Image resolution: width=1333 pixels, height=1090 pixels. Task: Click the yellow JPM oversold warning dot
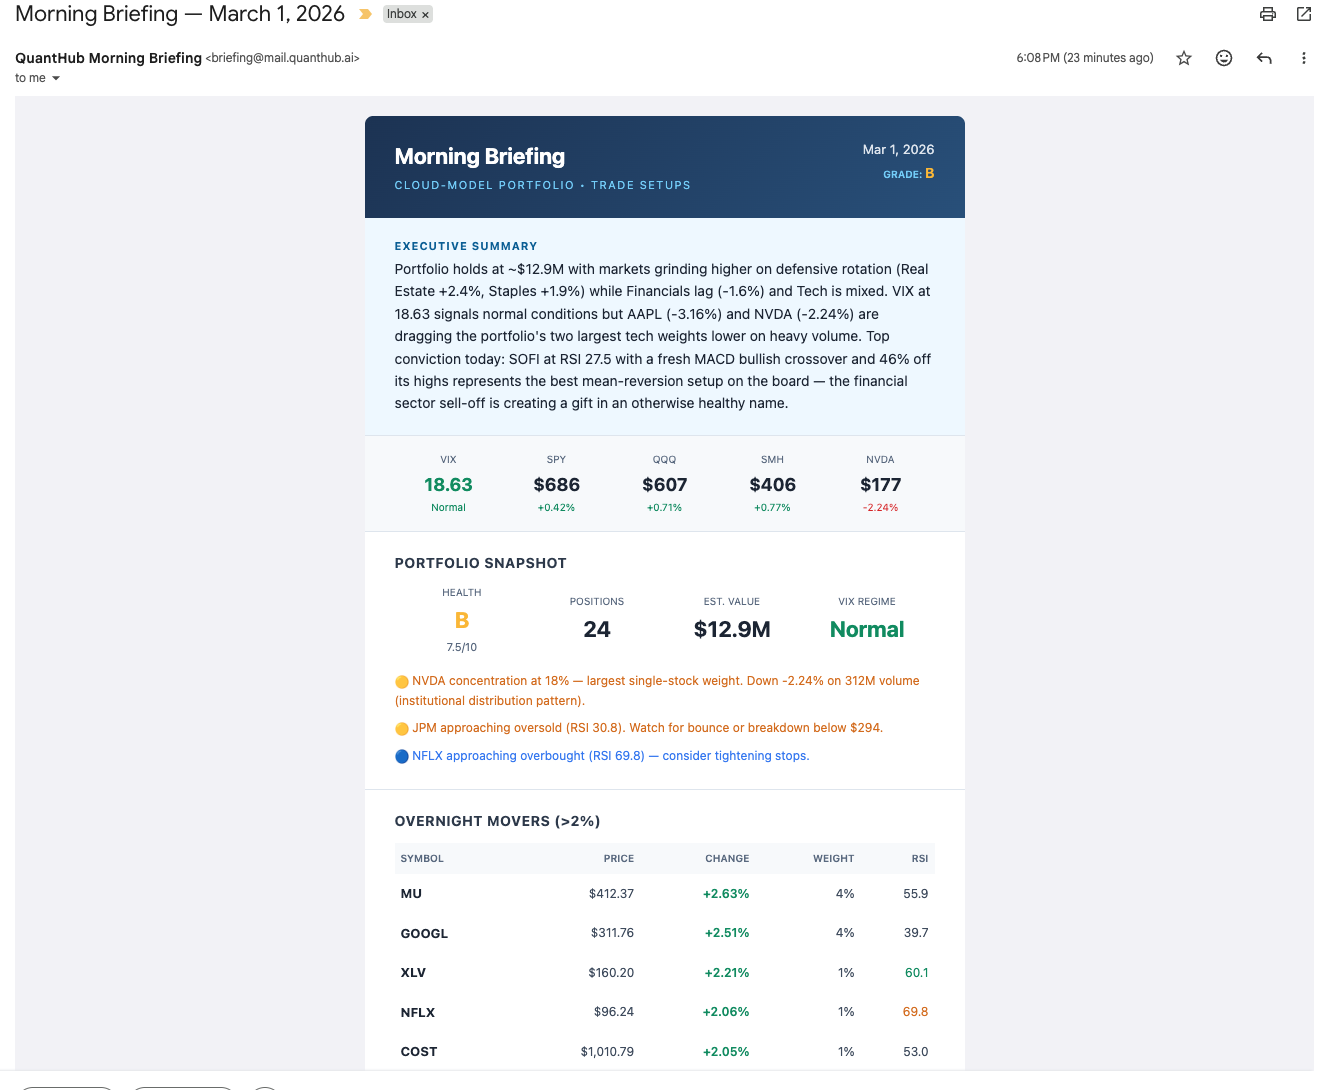pyautogui.click(x=401, y=728)
